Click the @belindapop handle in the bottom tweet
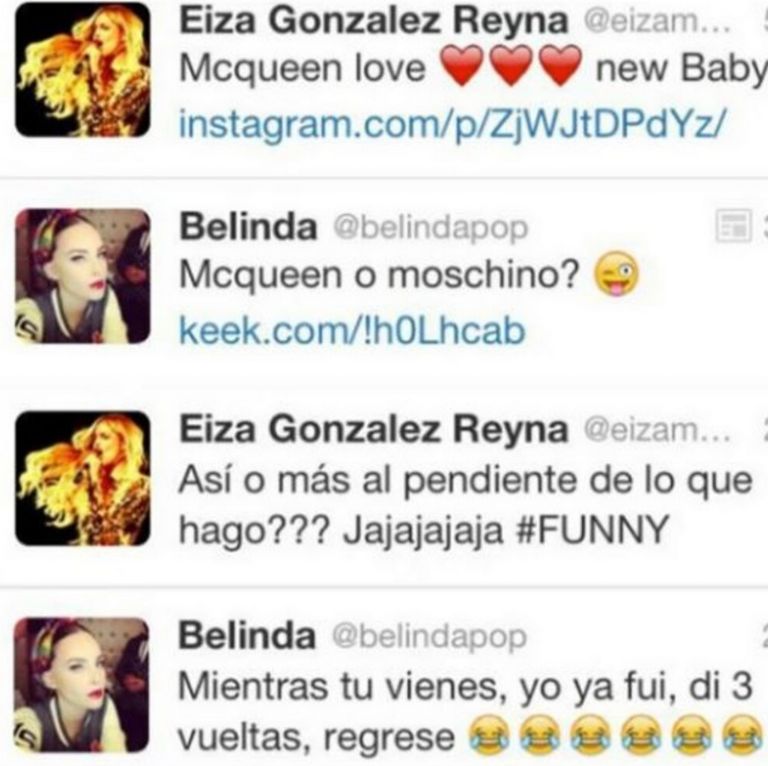 [x=430, y=637]
